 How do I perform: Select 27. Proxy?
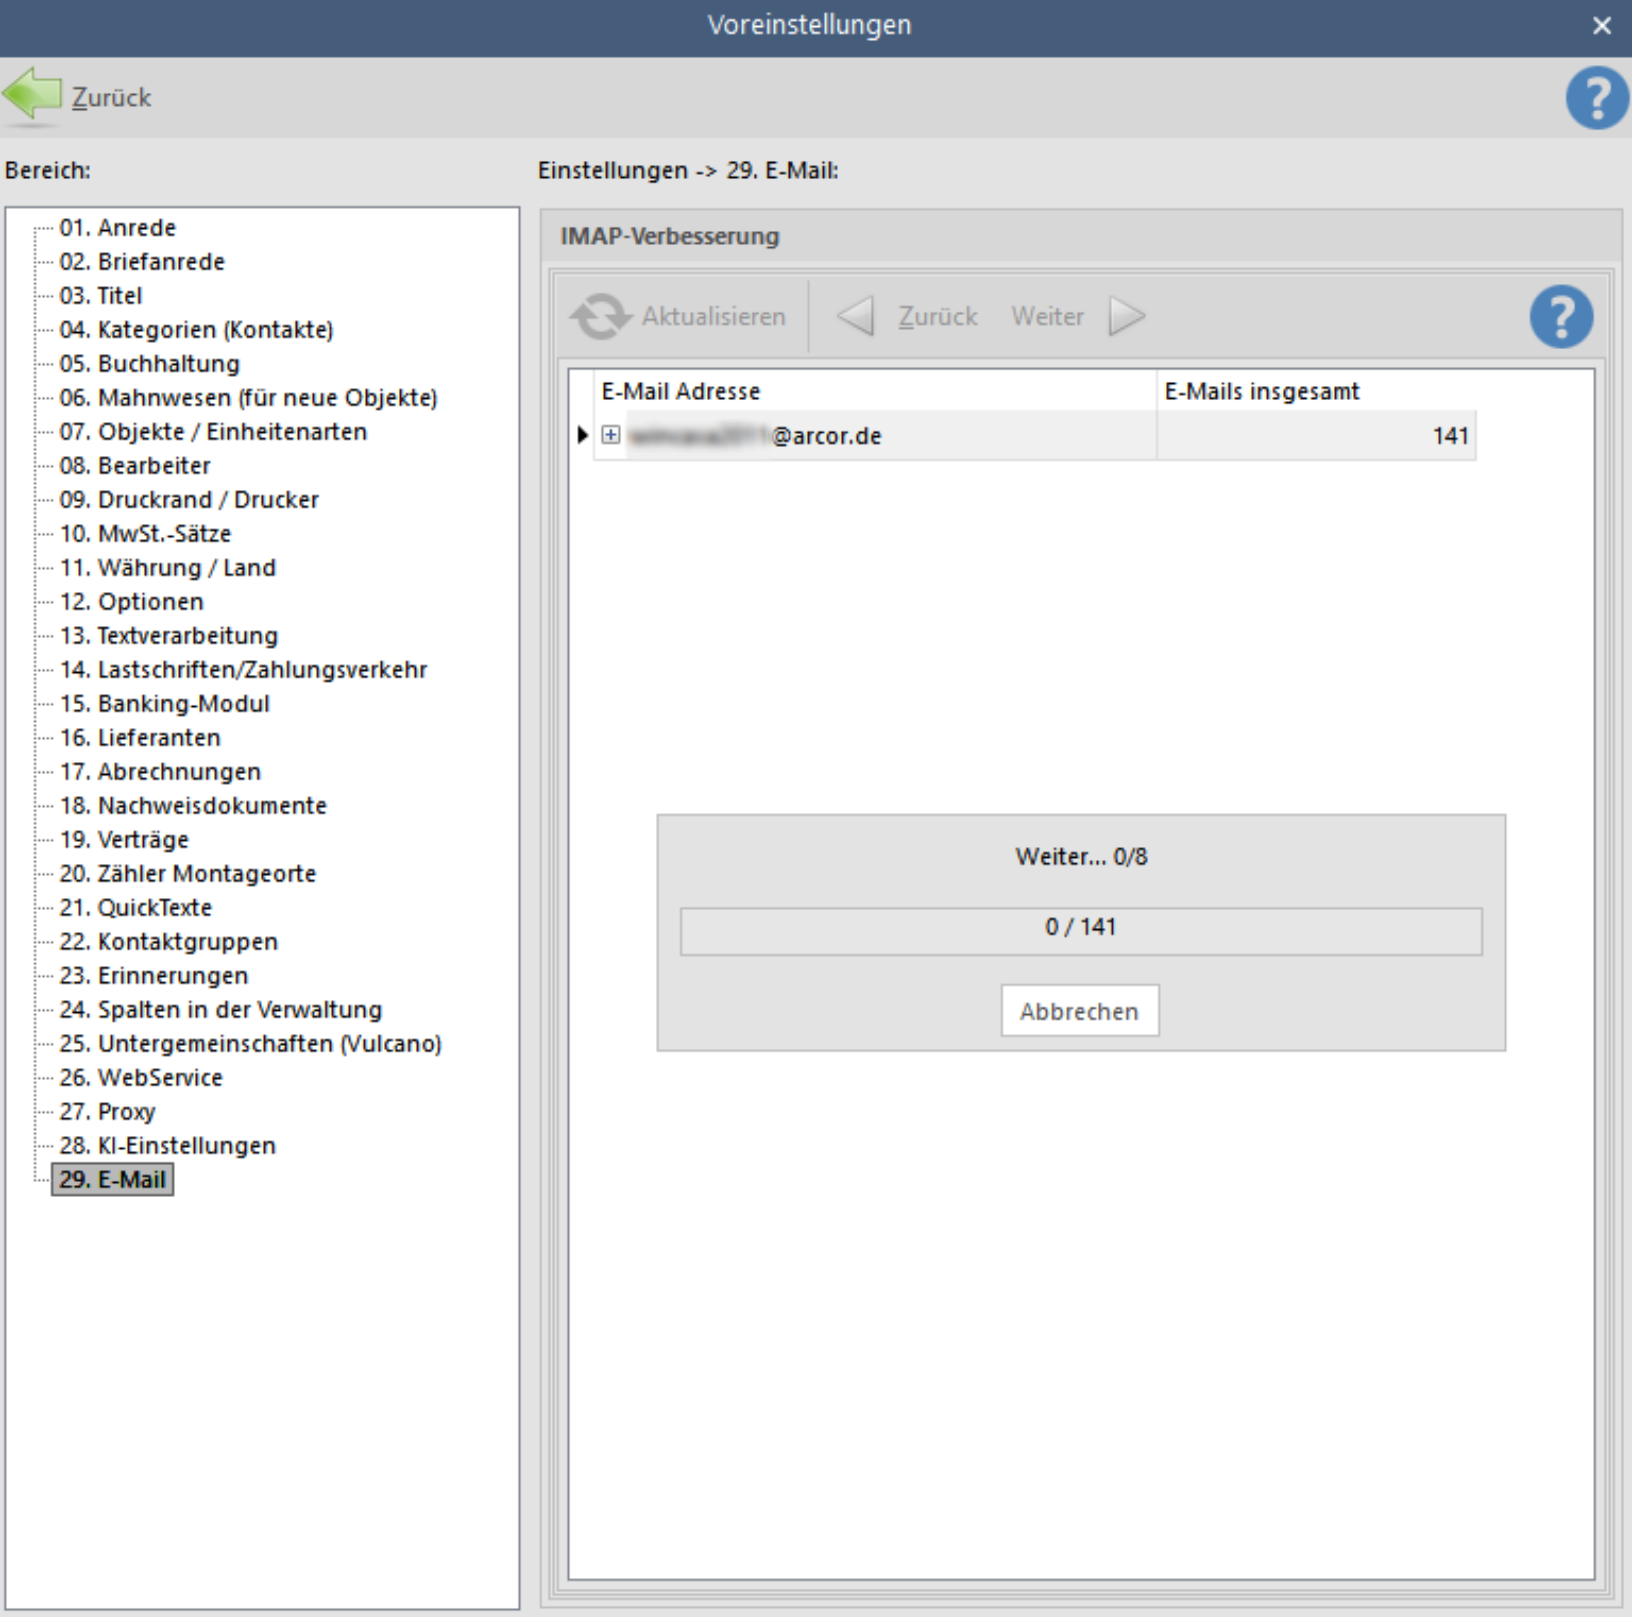pyautogui.click(x=107, y=1112)
